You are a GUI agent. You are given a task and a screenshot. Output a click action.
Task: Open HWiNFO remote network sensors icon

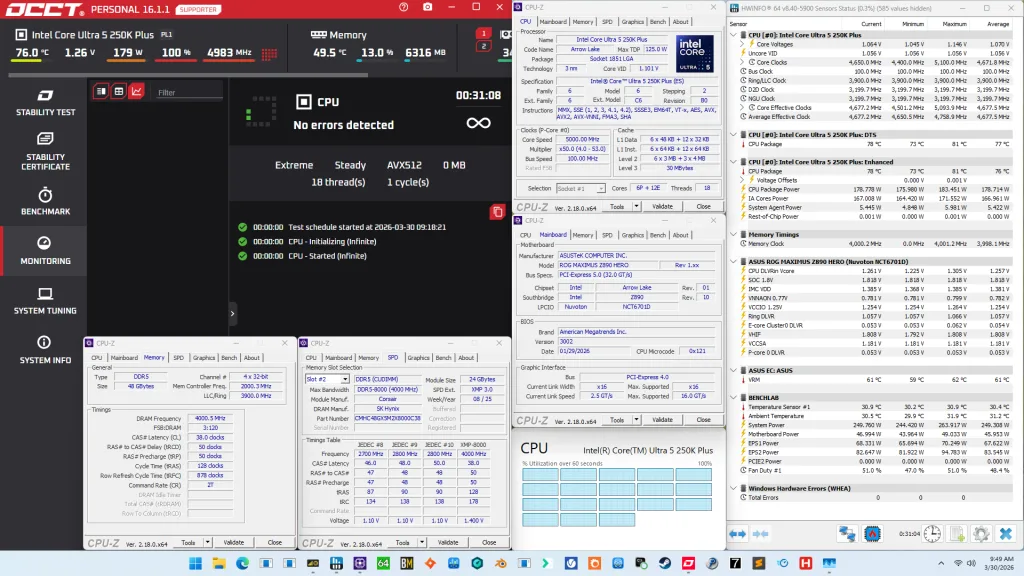[x=847, y=534]
